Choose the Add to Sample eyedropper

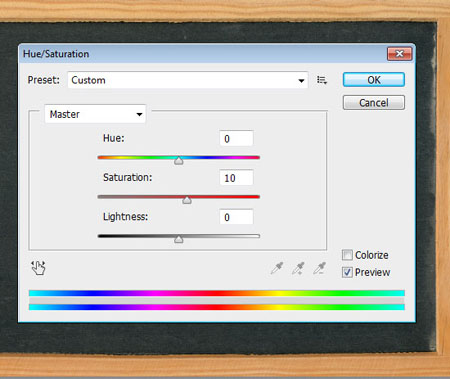pos(298,268)
